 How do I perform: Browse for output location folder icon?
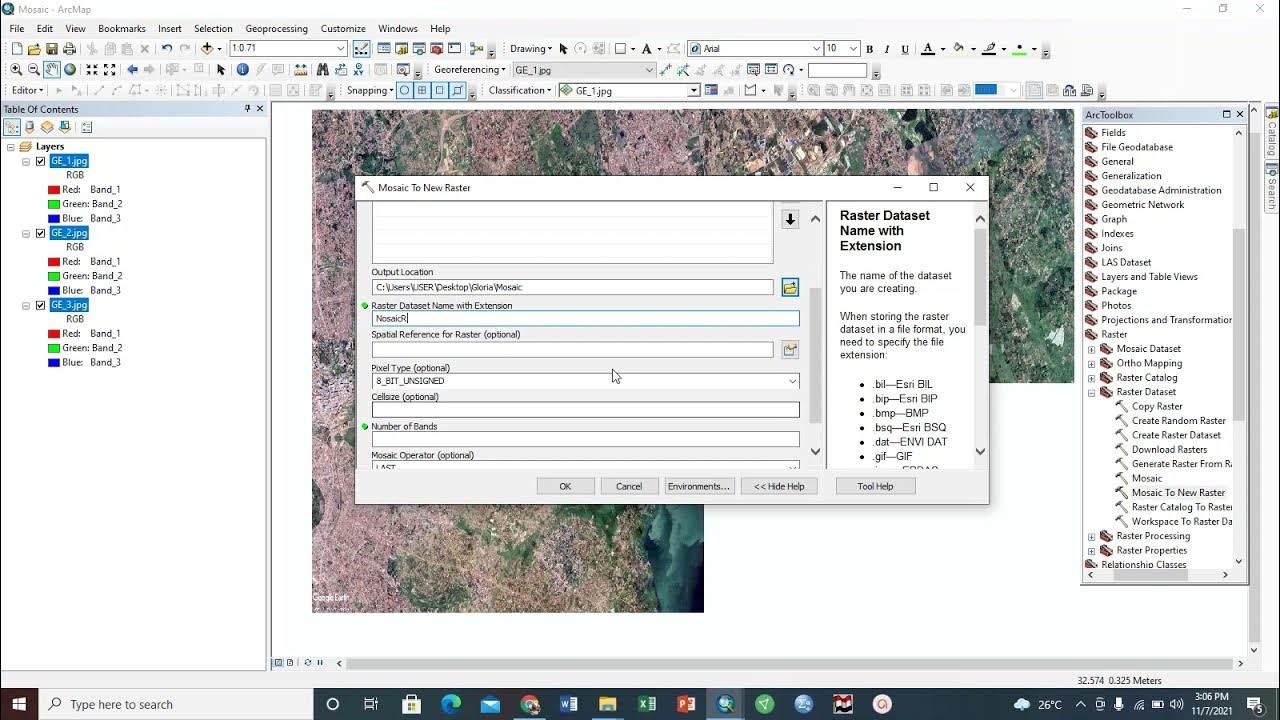pos(790,288)
